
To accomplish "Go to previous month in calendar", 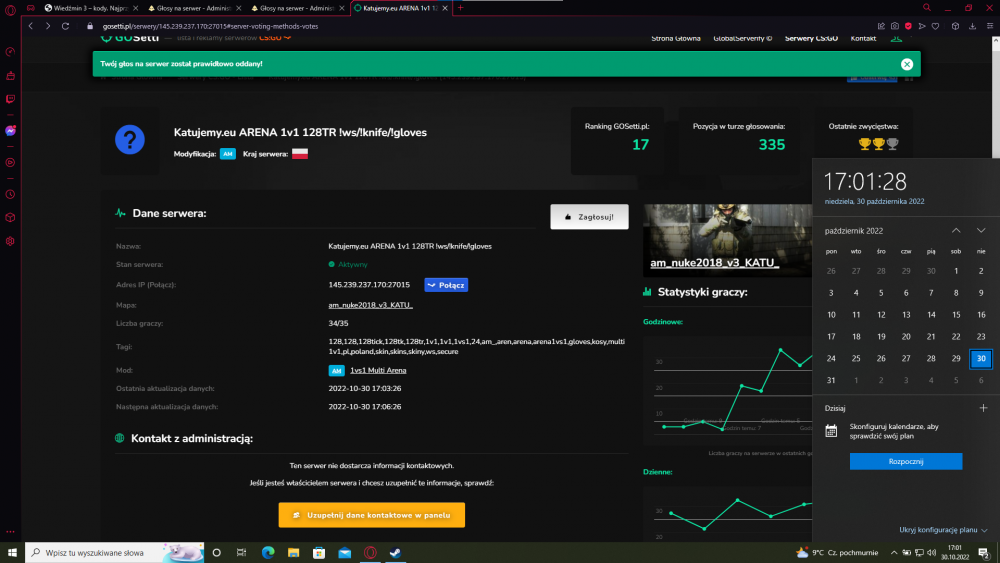I will click(956, 230).
